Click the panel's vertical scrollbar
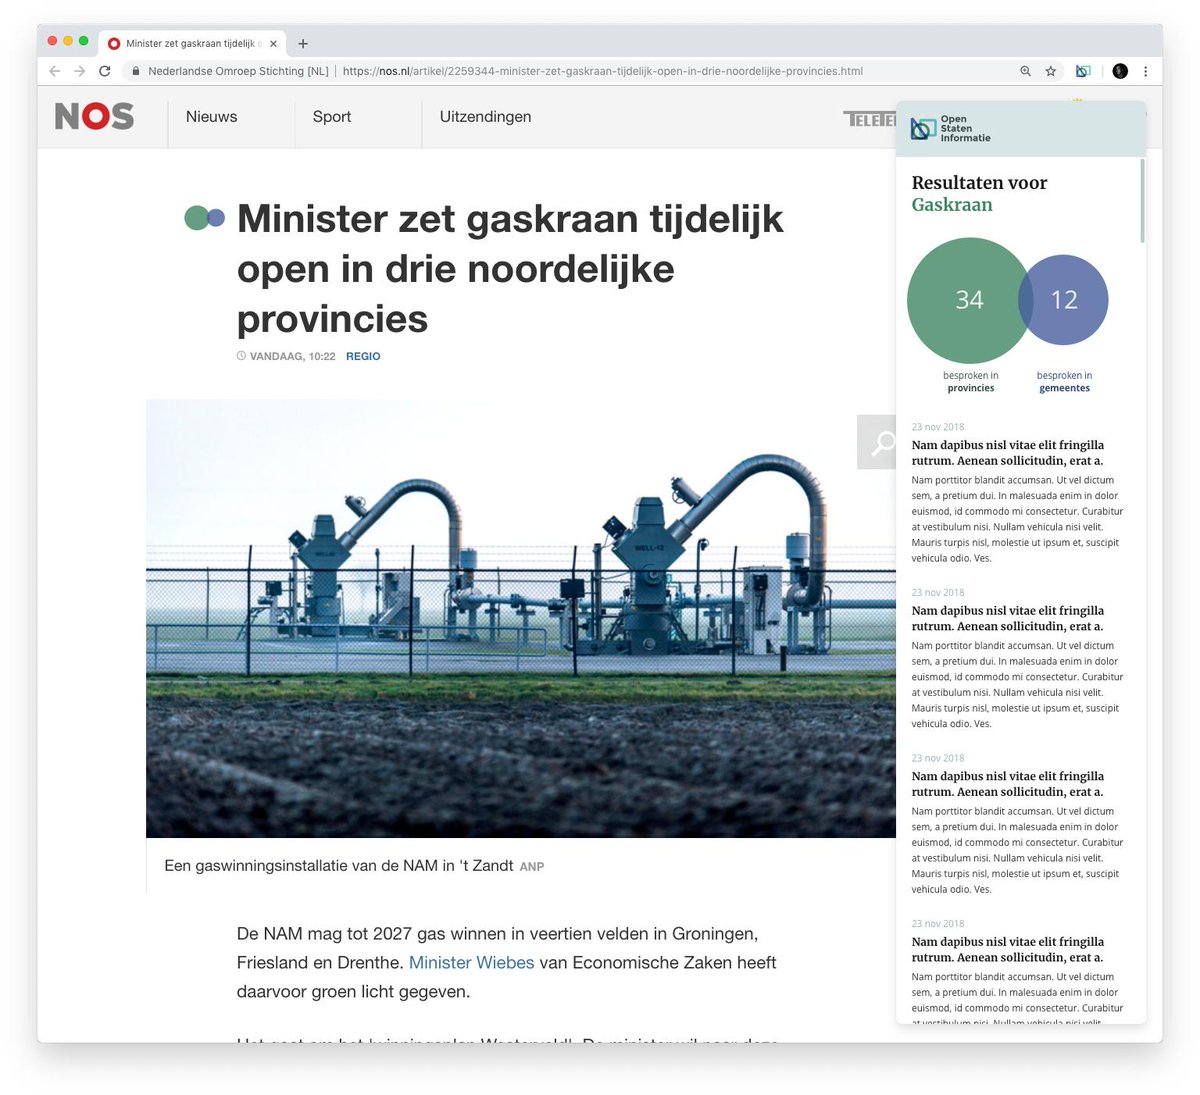The width and height of the screenshot is (1200, 1095). [1142, 201]
